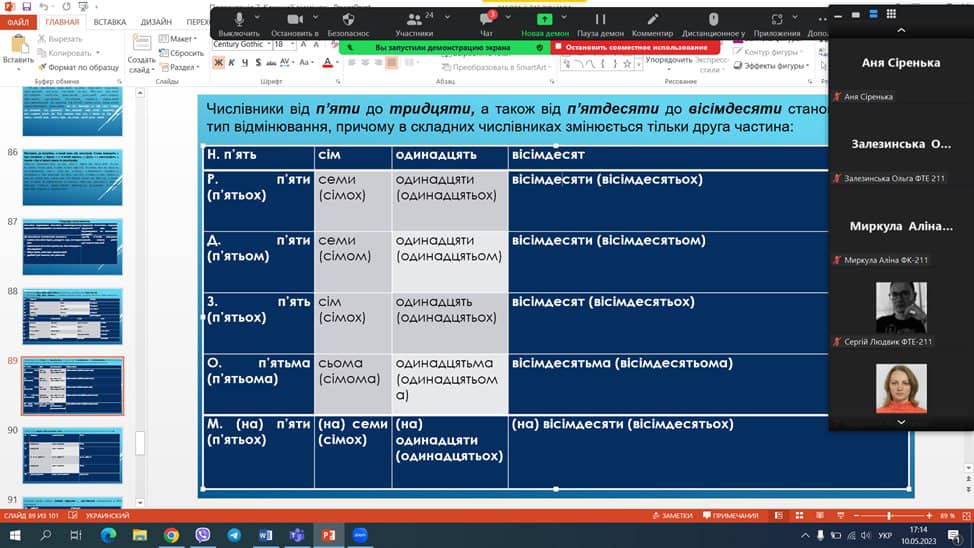The image size is (974, 548).
Task: Expand the Макет layout dropdown
Action: (x=181, y=39)
